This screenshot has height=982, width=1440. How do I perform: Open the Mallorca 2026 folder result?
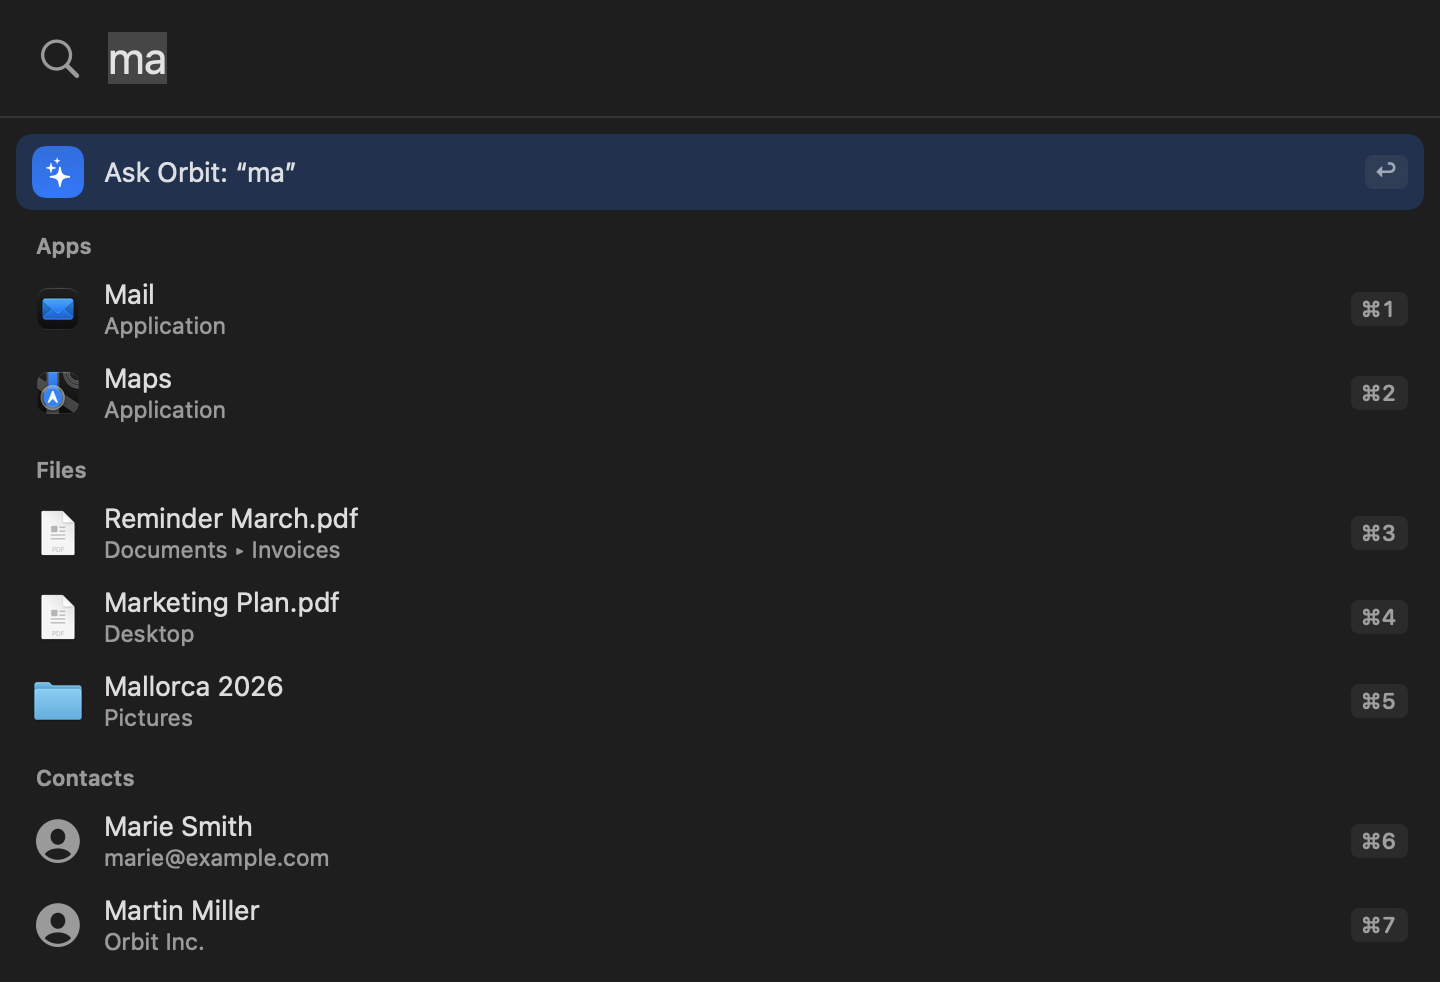[720, 701]
